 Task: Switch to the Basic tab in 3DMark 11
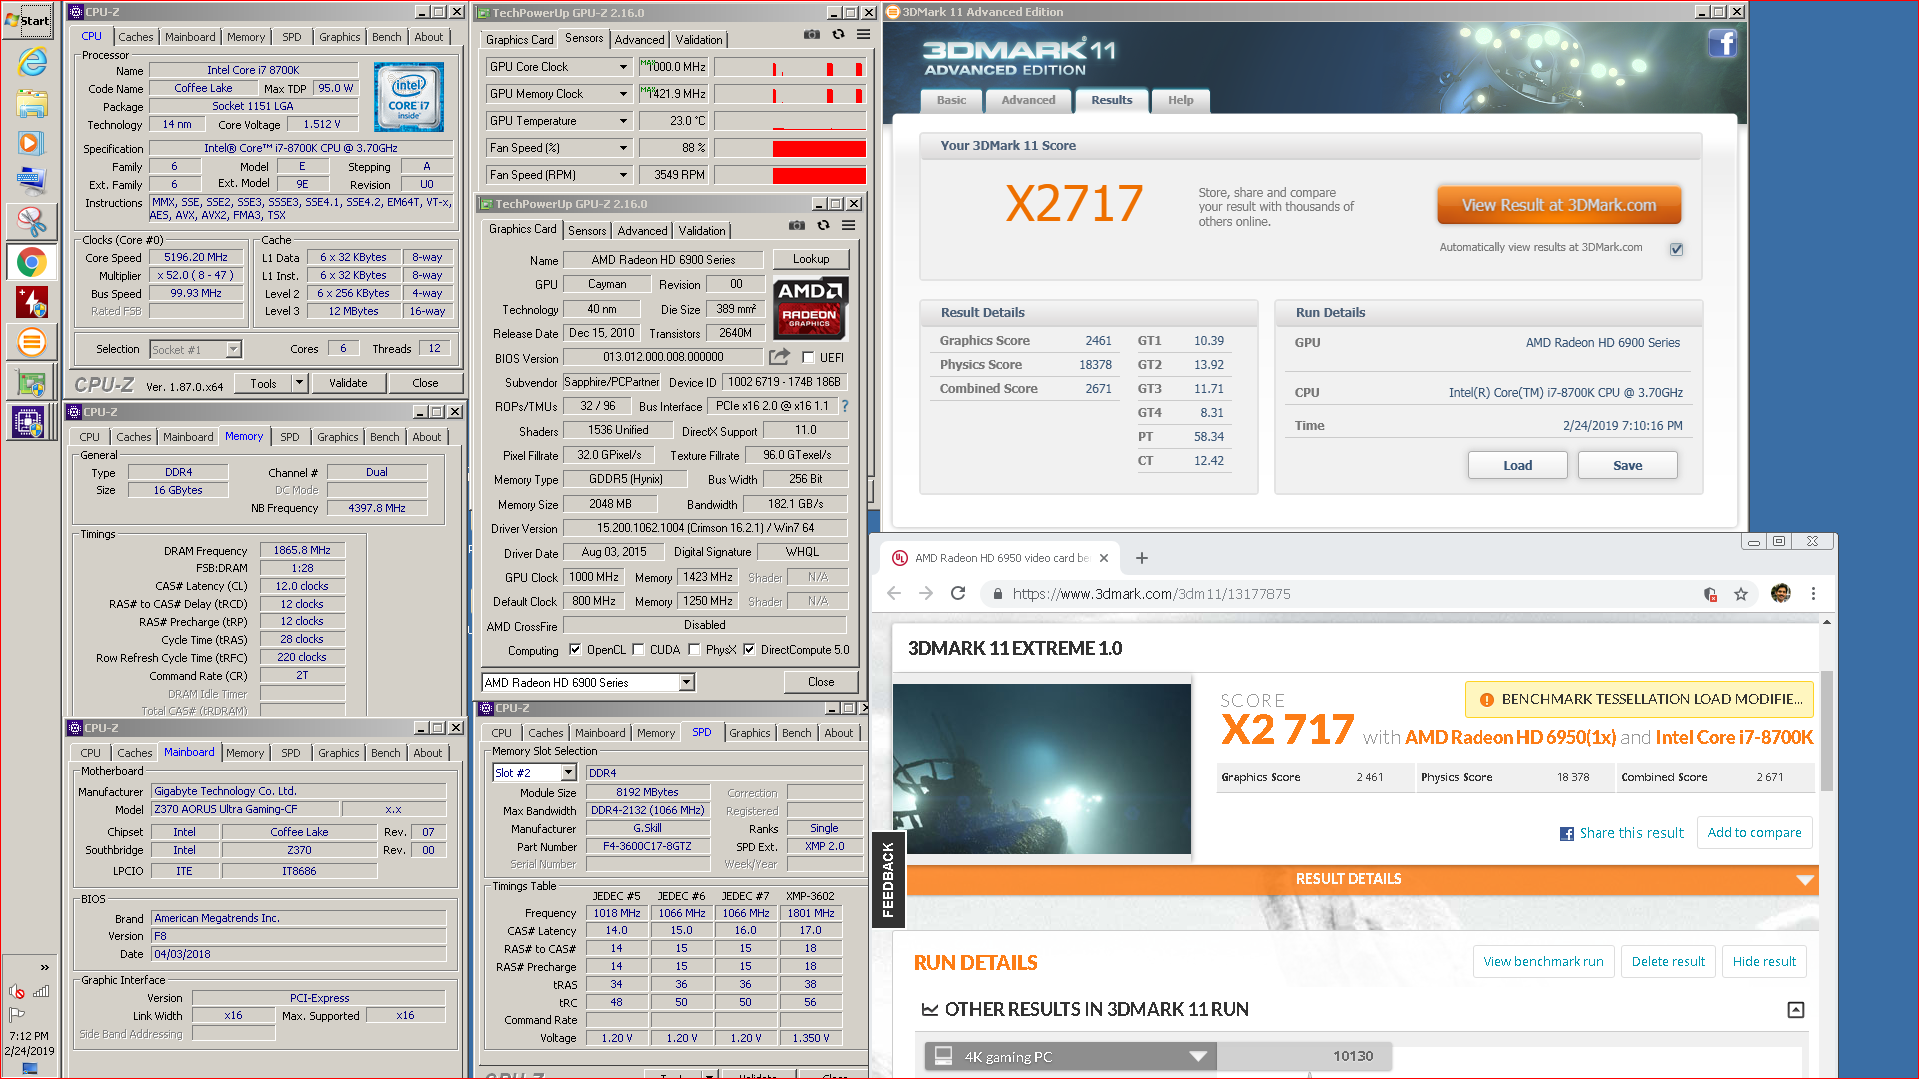951,100
